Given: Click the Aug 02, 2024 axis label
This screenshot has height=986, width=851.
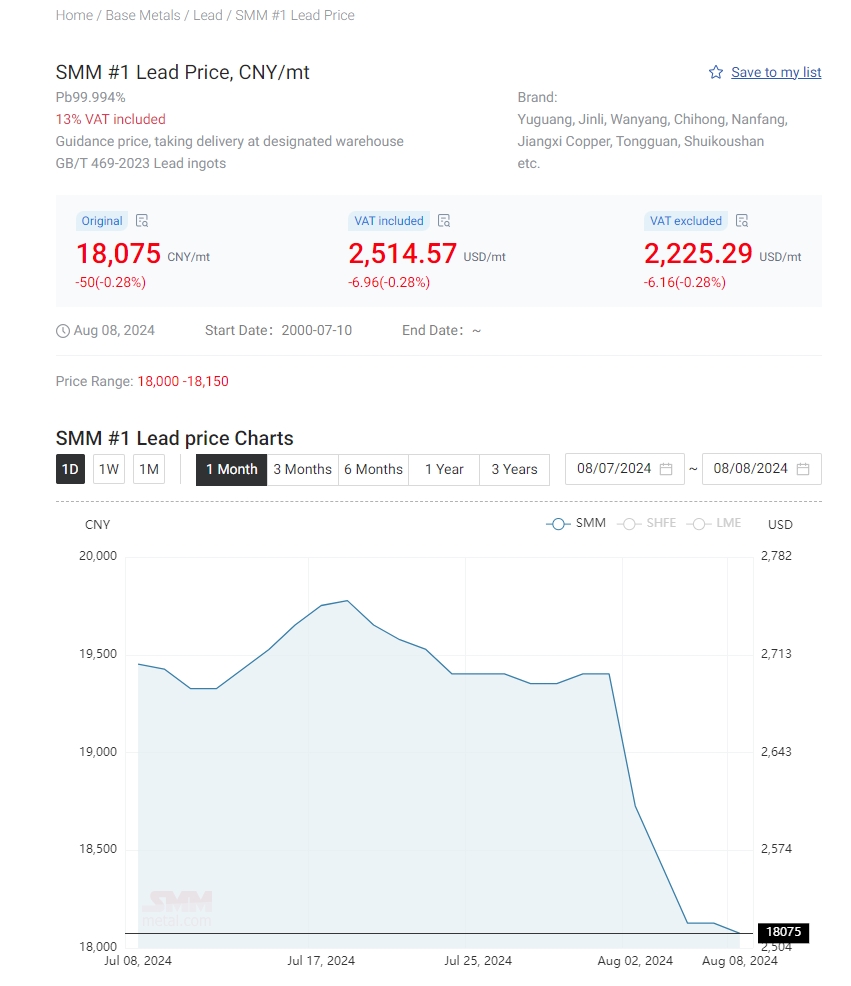Looking at the screenshot, I should click(635, 961).
